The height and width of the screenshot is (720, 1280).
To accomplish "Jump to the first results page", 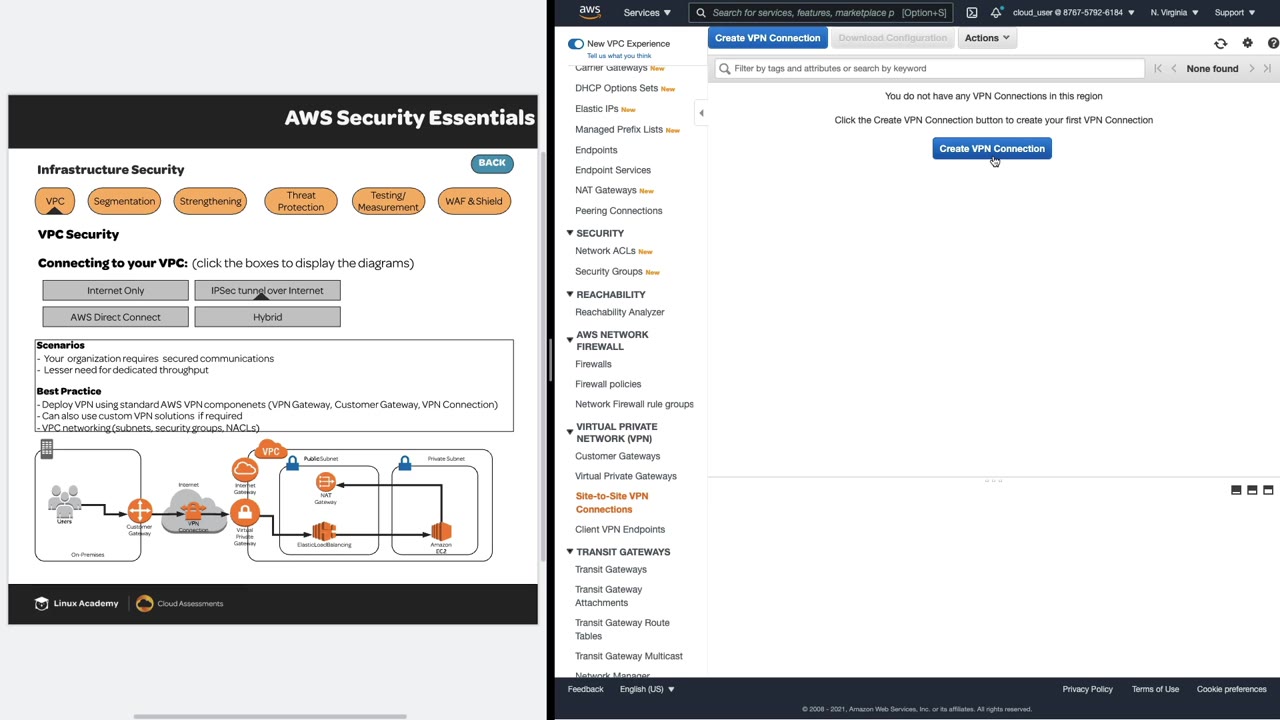I will (1158, 69).
